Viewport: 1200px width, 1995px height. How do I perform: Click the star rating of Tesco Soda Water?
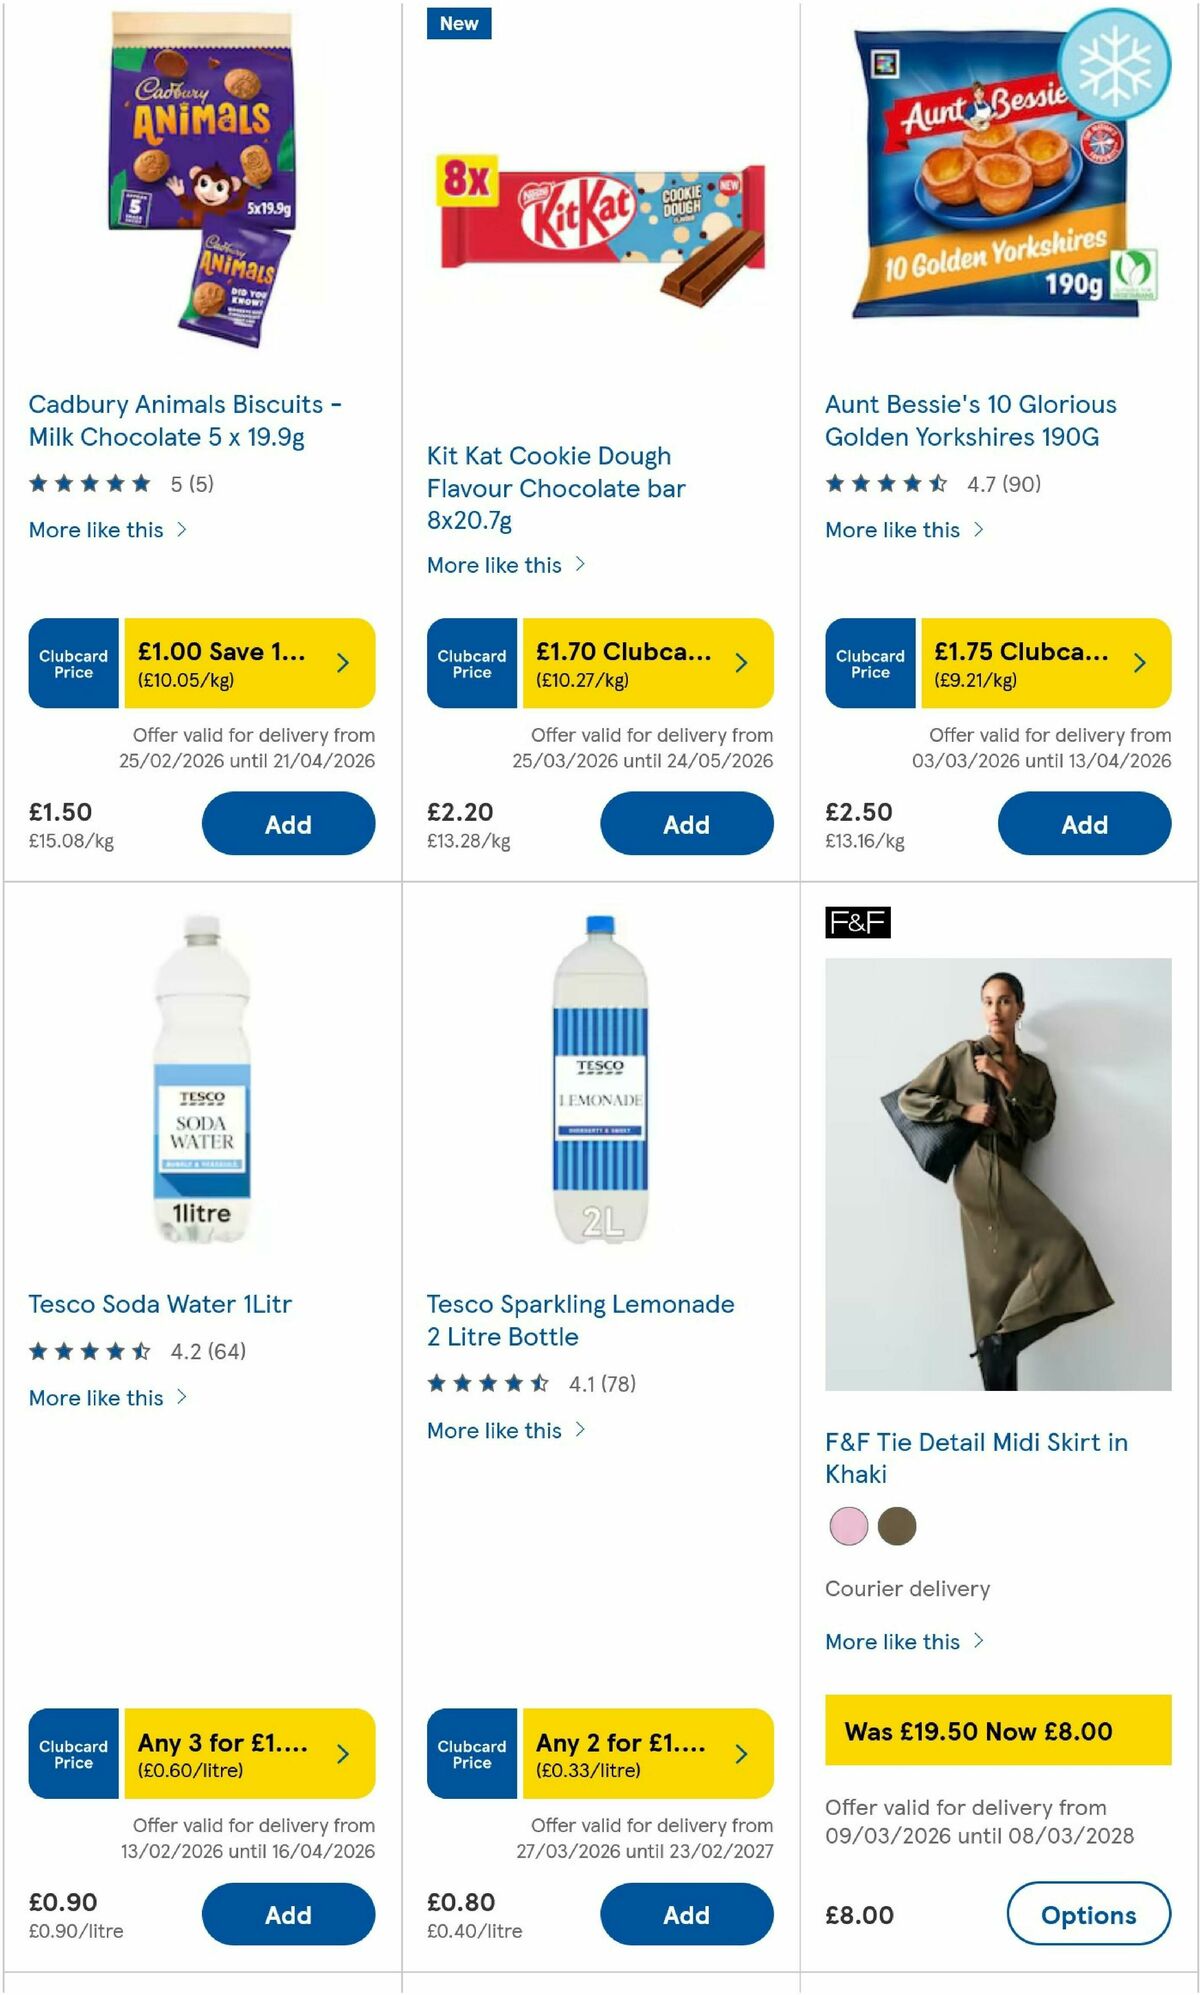(90, 1350)
